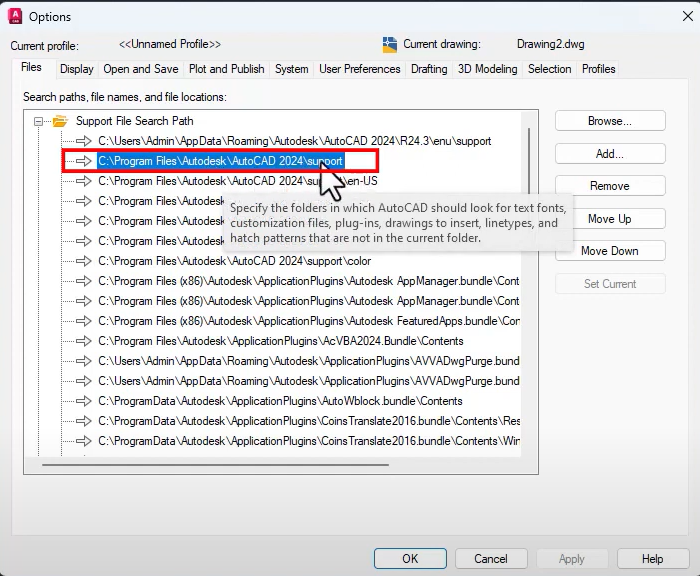Click Move Up button
The height and width of the screenshot is (576, 700).
(x=610, y=219)
